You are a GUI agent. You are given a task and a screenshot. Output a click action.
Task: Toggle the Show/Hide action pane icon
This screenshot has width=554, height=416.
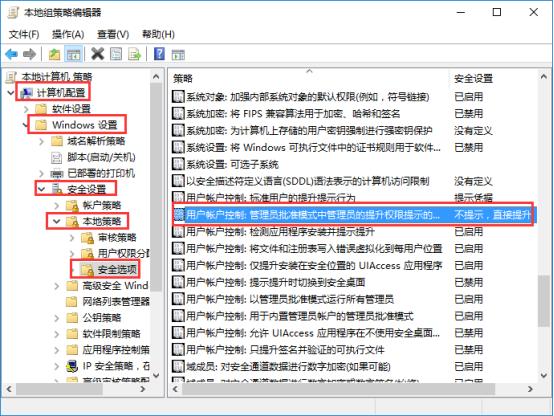click(x=178, y=55)
